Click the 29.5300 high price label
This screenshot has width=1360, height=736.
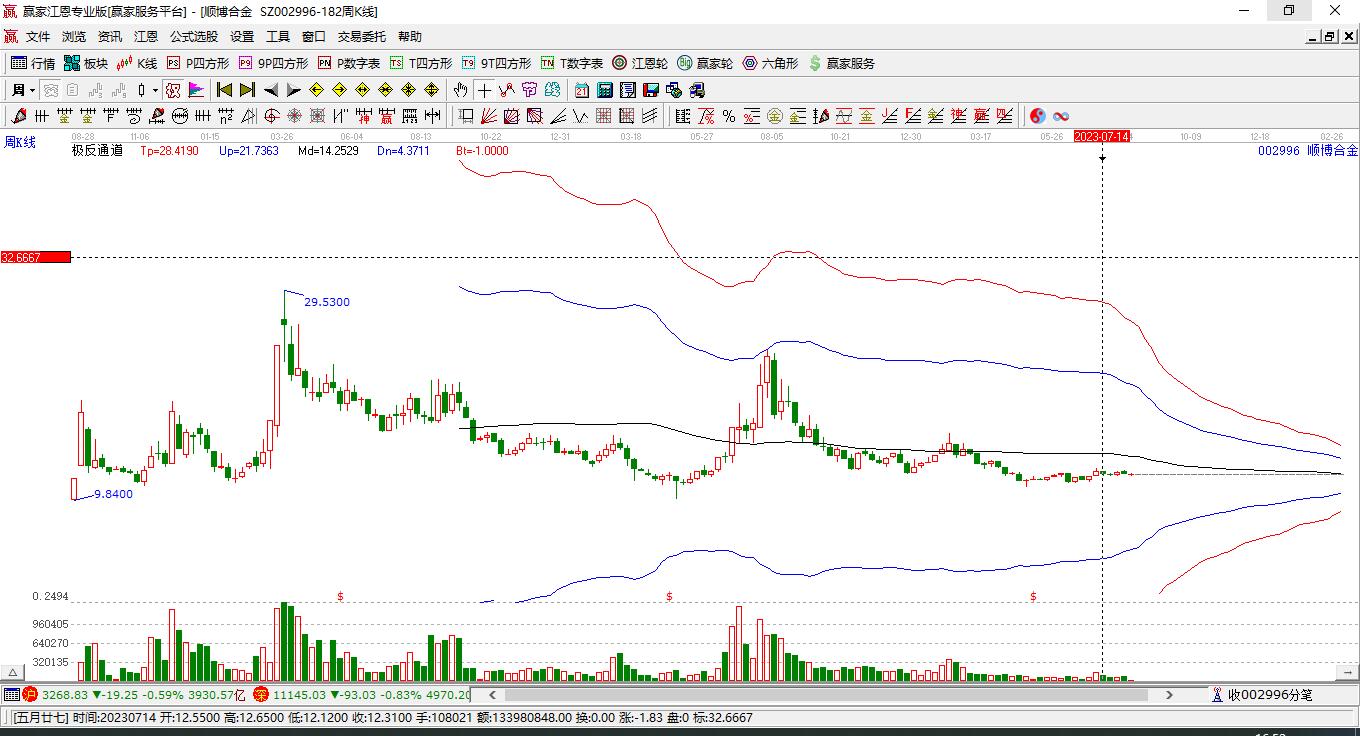(x=327, y=302)
